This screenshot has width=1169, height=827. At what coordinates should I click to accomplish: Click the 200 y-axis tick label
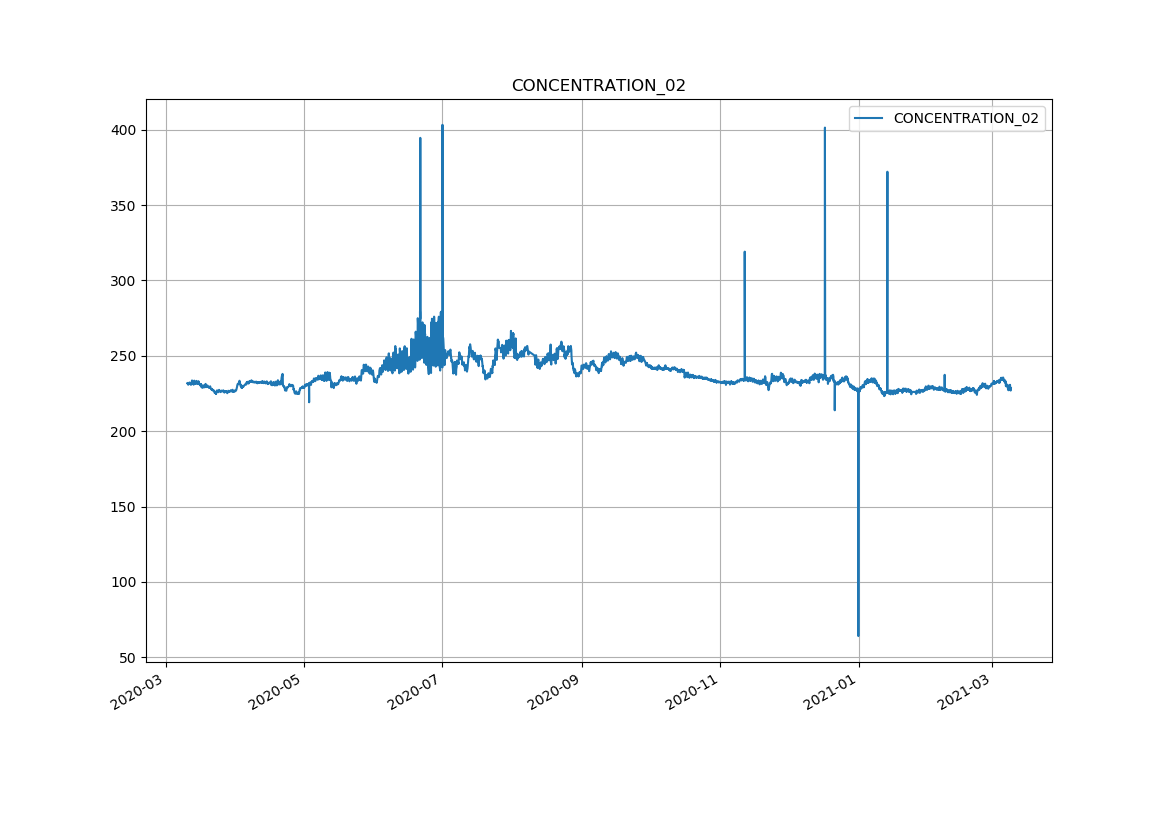tap(124, 432)
